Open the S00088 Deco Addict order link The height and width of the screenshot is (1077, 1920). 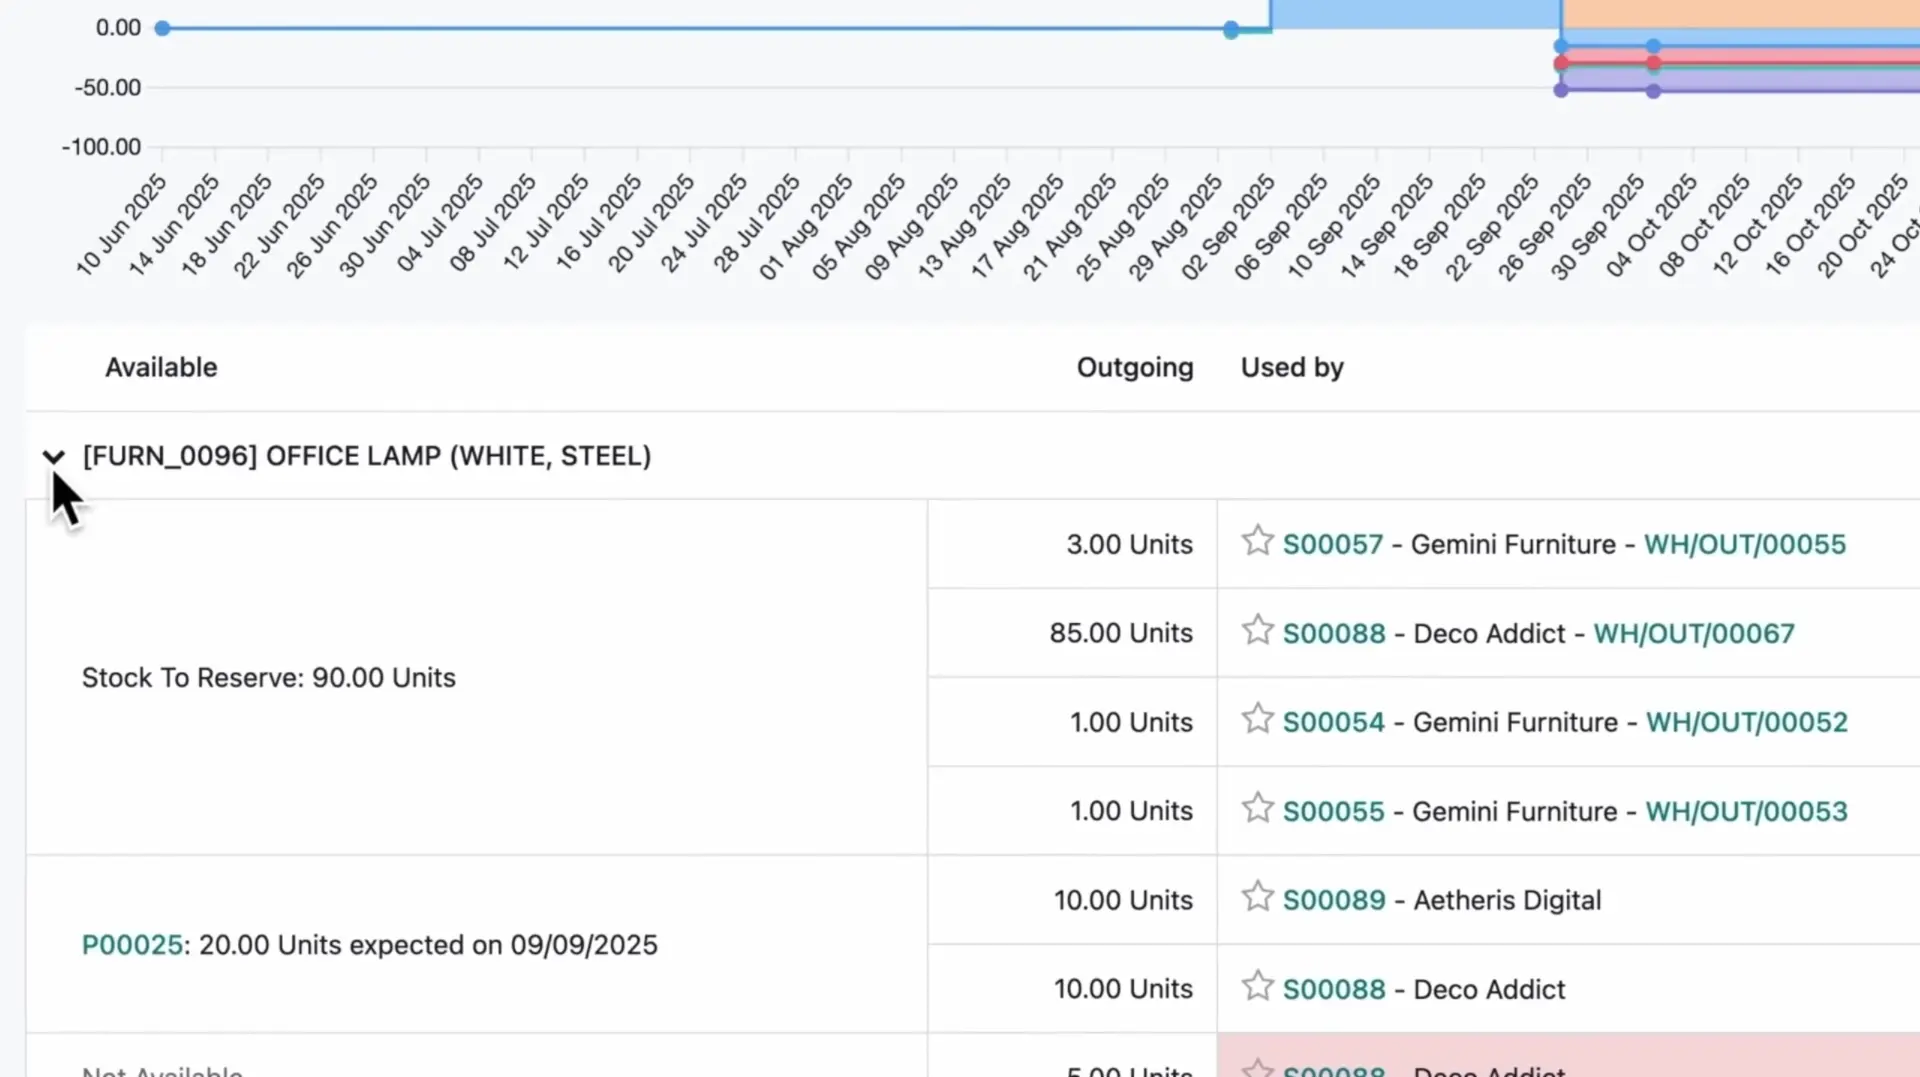1334,633
